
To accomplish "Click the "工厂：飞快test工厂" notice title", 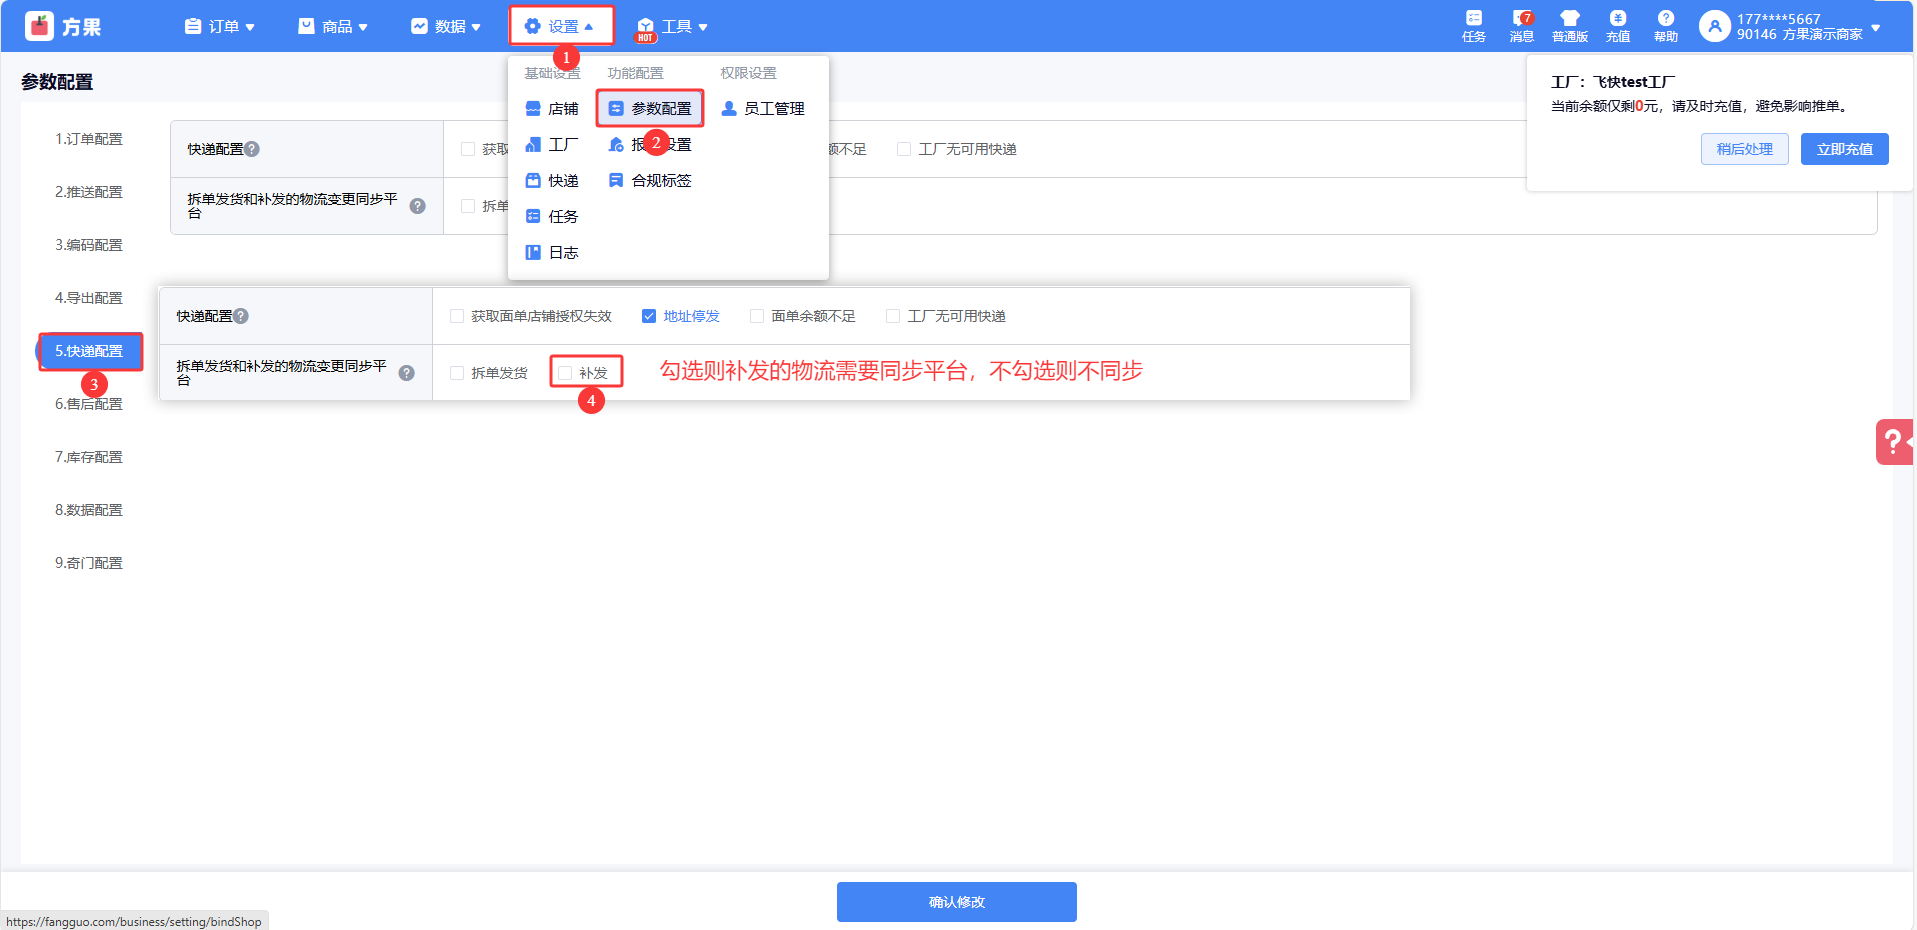I will pyautogui.click(x=1613, y=82).
